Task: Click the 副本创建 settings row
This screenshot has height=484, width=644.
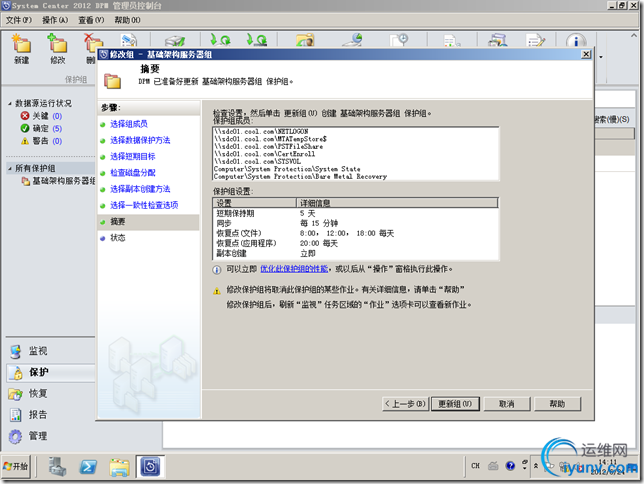Action: coord(356,254)
